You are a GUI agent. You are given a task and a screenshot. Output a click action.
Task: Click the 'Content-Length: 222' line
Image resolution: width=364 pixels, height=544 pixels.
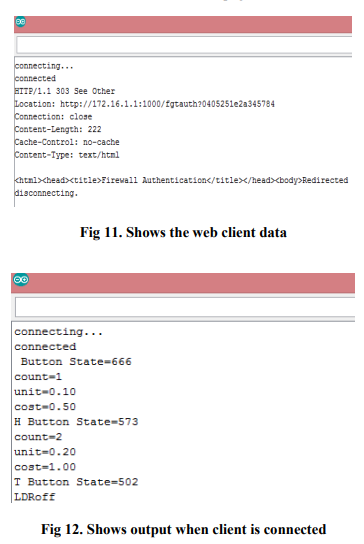tap(58, 129)
